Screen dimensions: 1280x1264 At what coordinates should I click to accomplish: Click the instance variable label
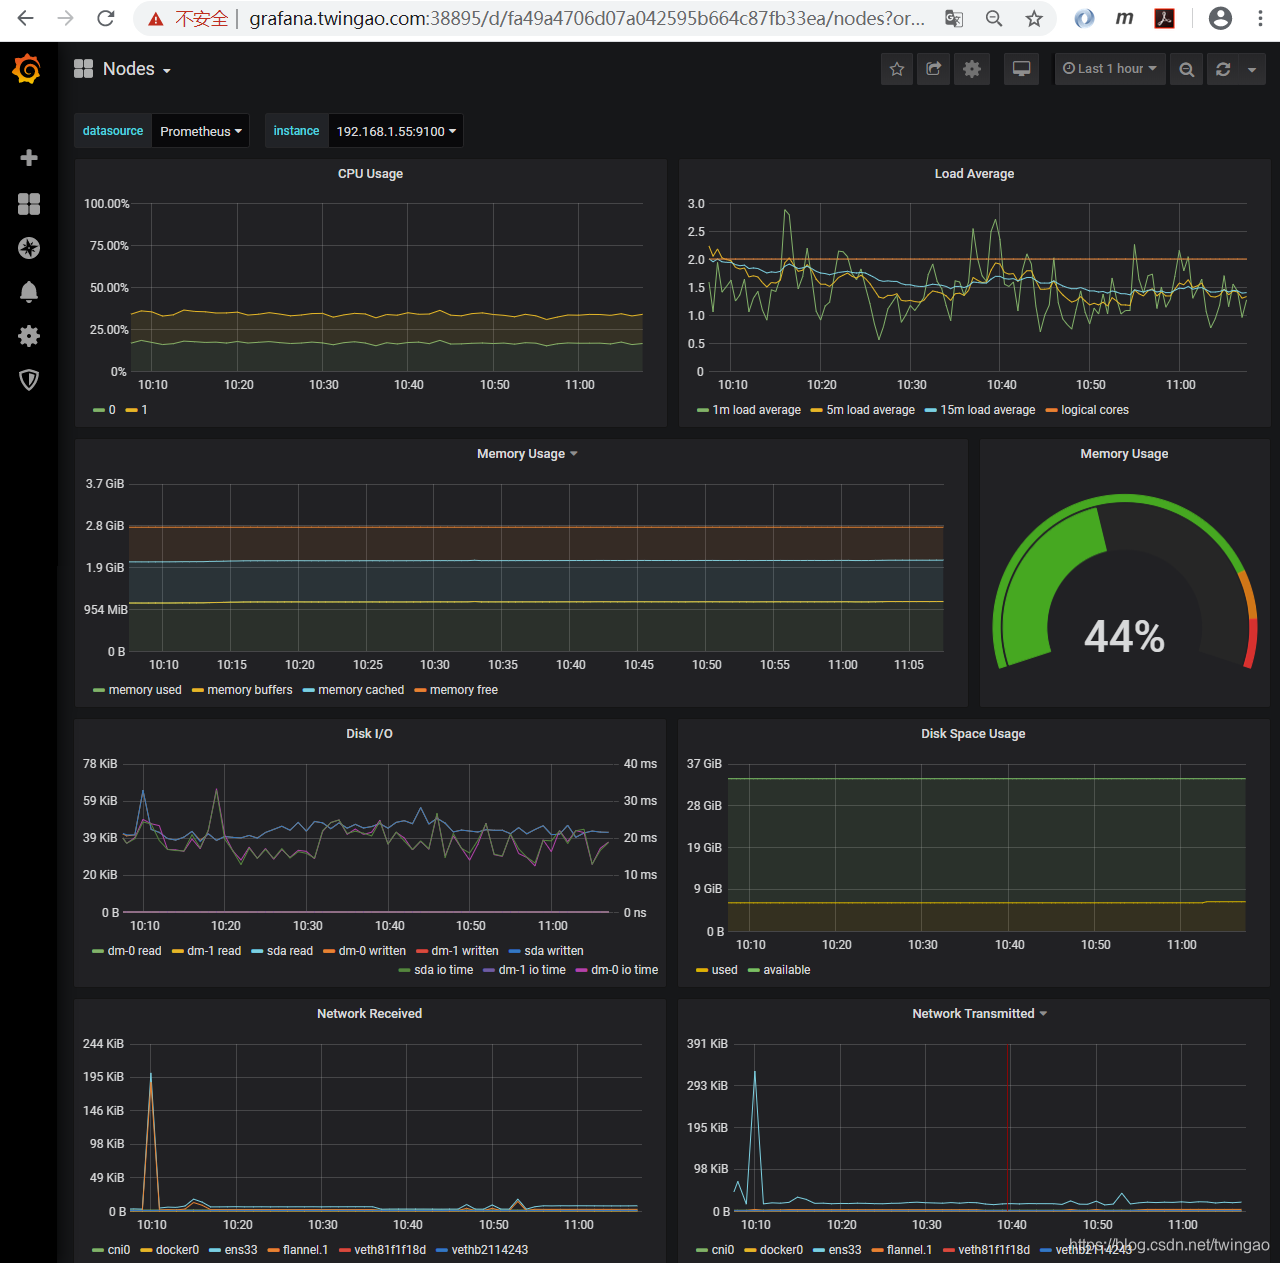[x=296, y=131]
